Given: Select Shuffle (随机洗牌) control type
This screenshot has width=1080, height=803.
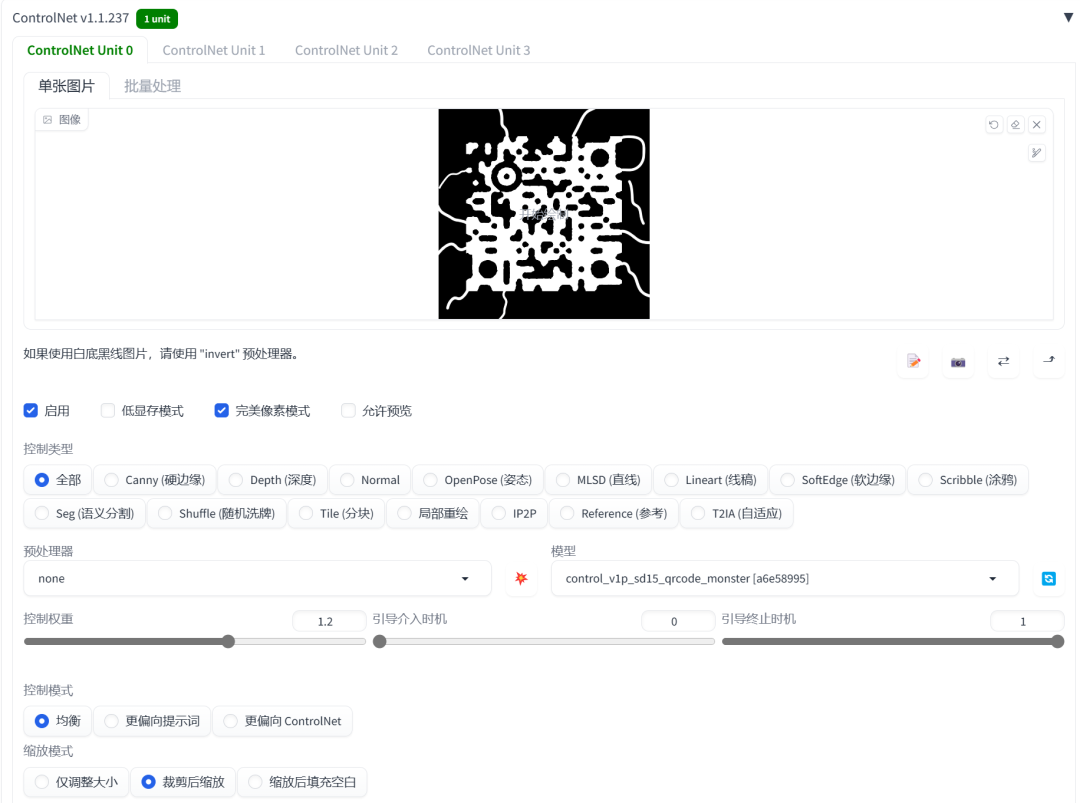Looking at the screenshot, I should pos(217,514).
